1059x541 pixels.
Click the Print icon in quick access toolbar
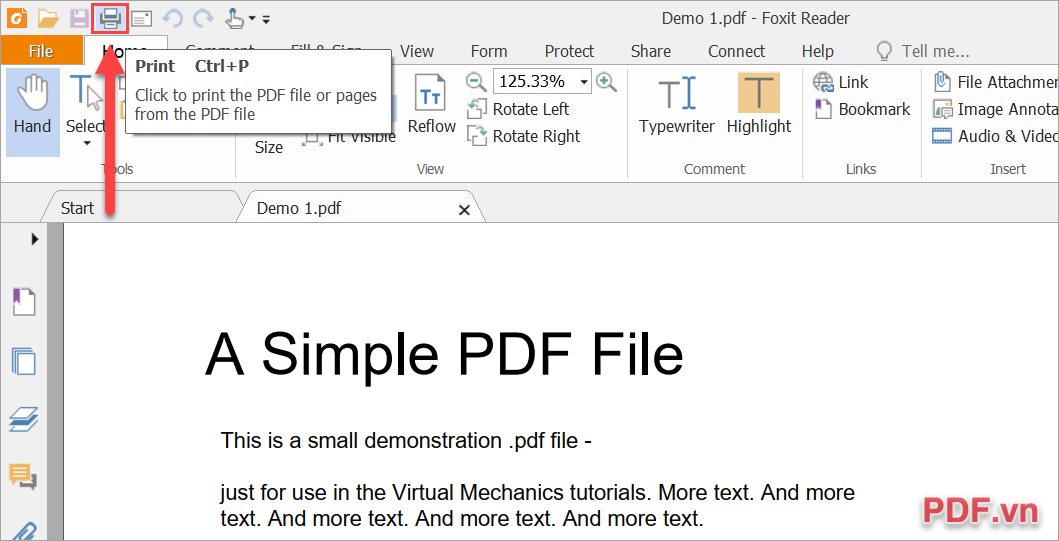pyautogui.click(x=110, y=18)
